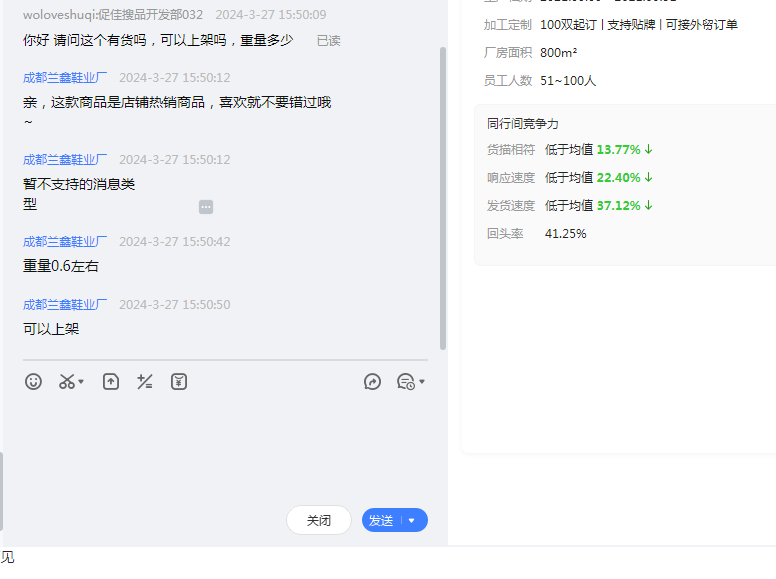Click the forward arrow chat icon
Screen dimensions: 776x579
tap(372, 382)
